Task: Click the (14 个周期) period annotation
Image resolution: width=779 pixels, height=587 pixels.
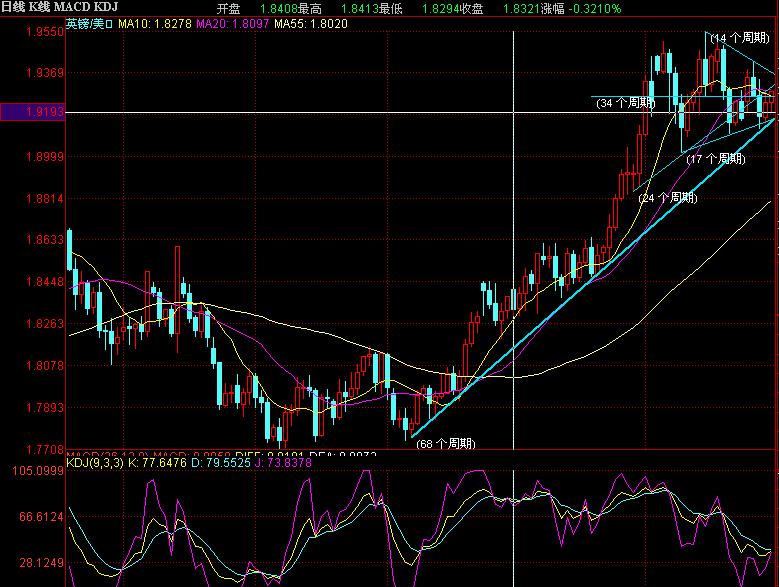Action: [739, 37]
